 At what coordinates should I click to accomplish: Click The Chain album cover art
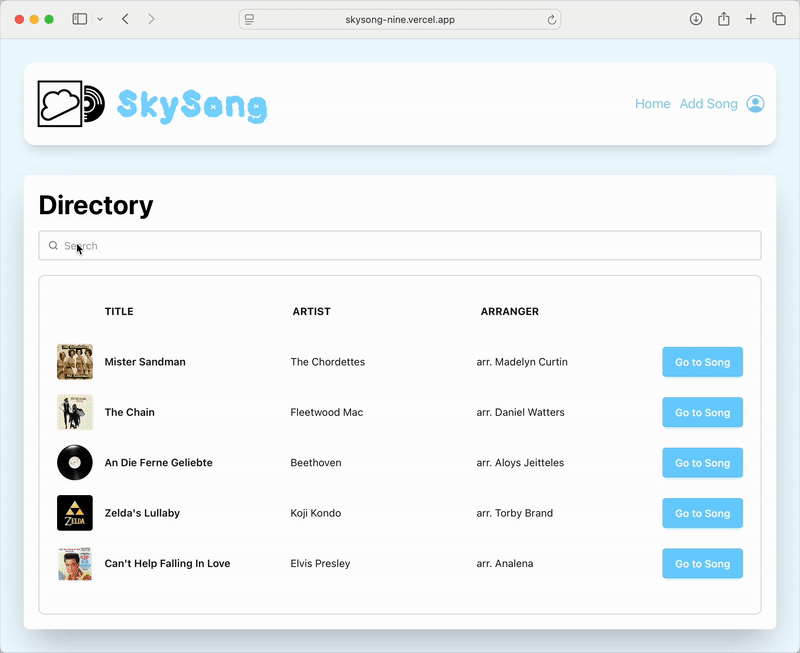point(75,412)
